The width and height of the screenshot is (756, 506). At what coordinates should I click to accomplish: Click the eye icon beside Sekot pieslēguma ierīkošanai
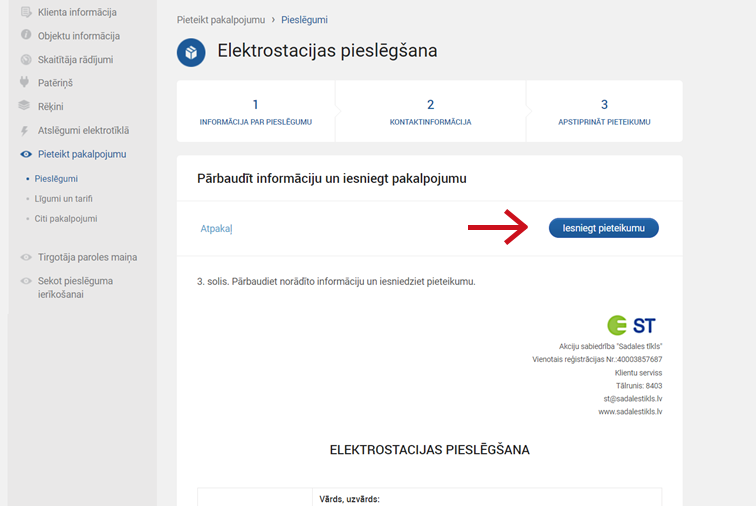tap(26, 281)
